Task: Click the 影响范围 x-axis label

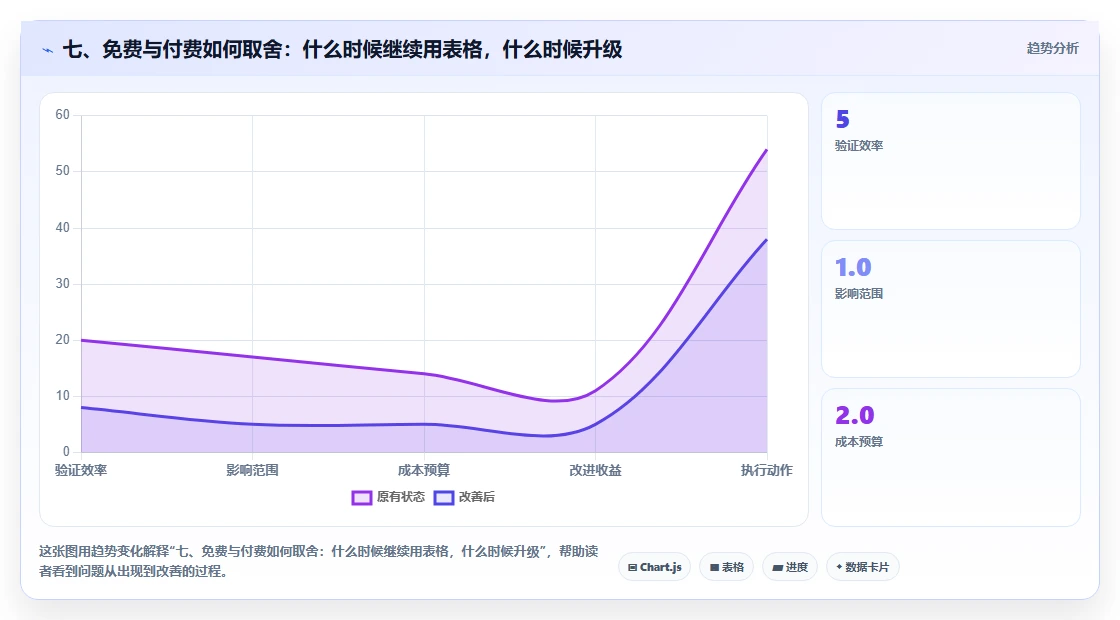Action: coord(252,470)
